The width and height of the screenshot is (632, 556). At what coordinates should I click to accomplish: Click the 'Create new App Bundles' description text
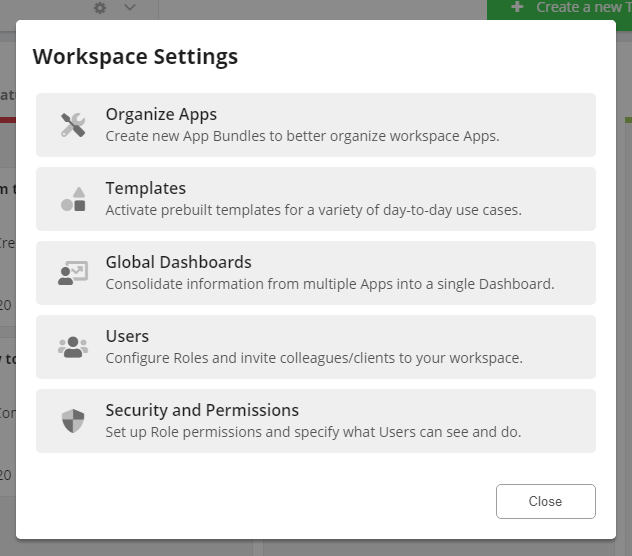(302, 136)
